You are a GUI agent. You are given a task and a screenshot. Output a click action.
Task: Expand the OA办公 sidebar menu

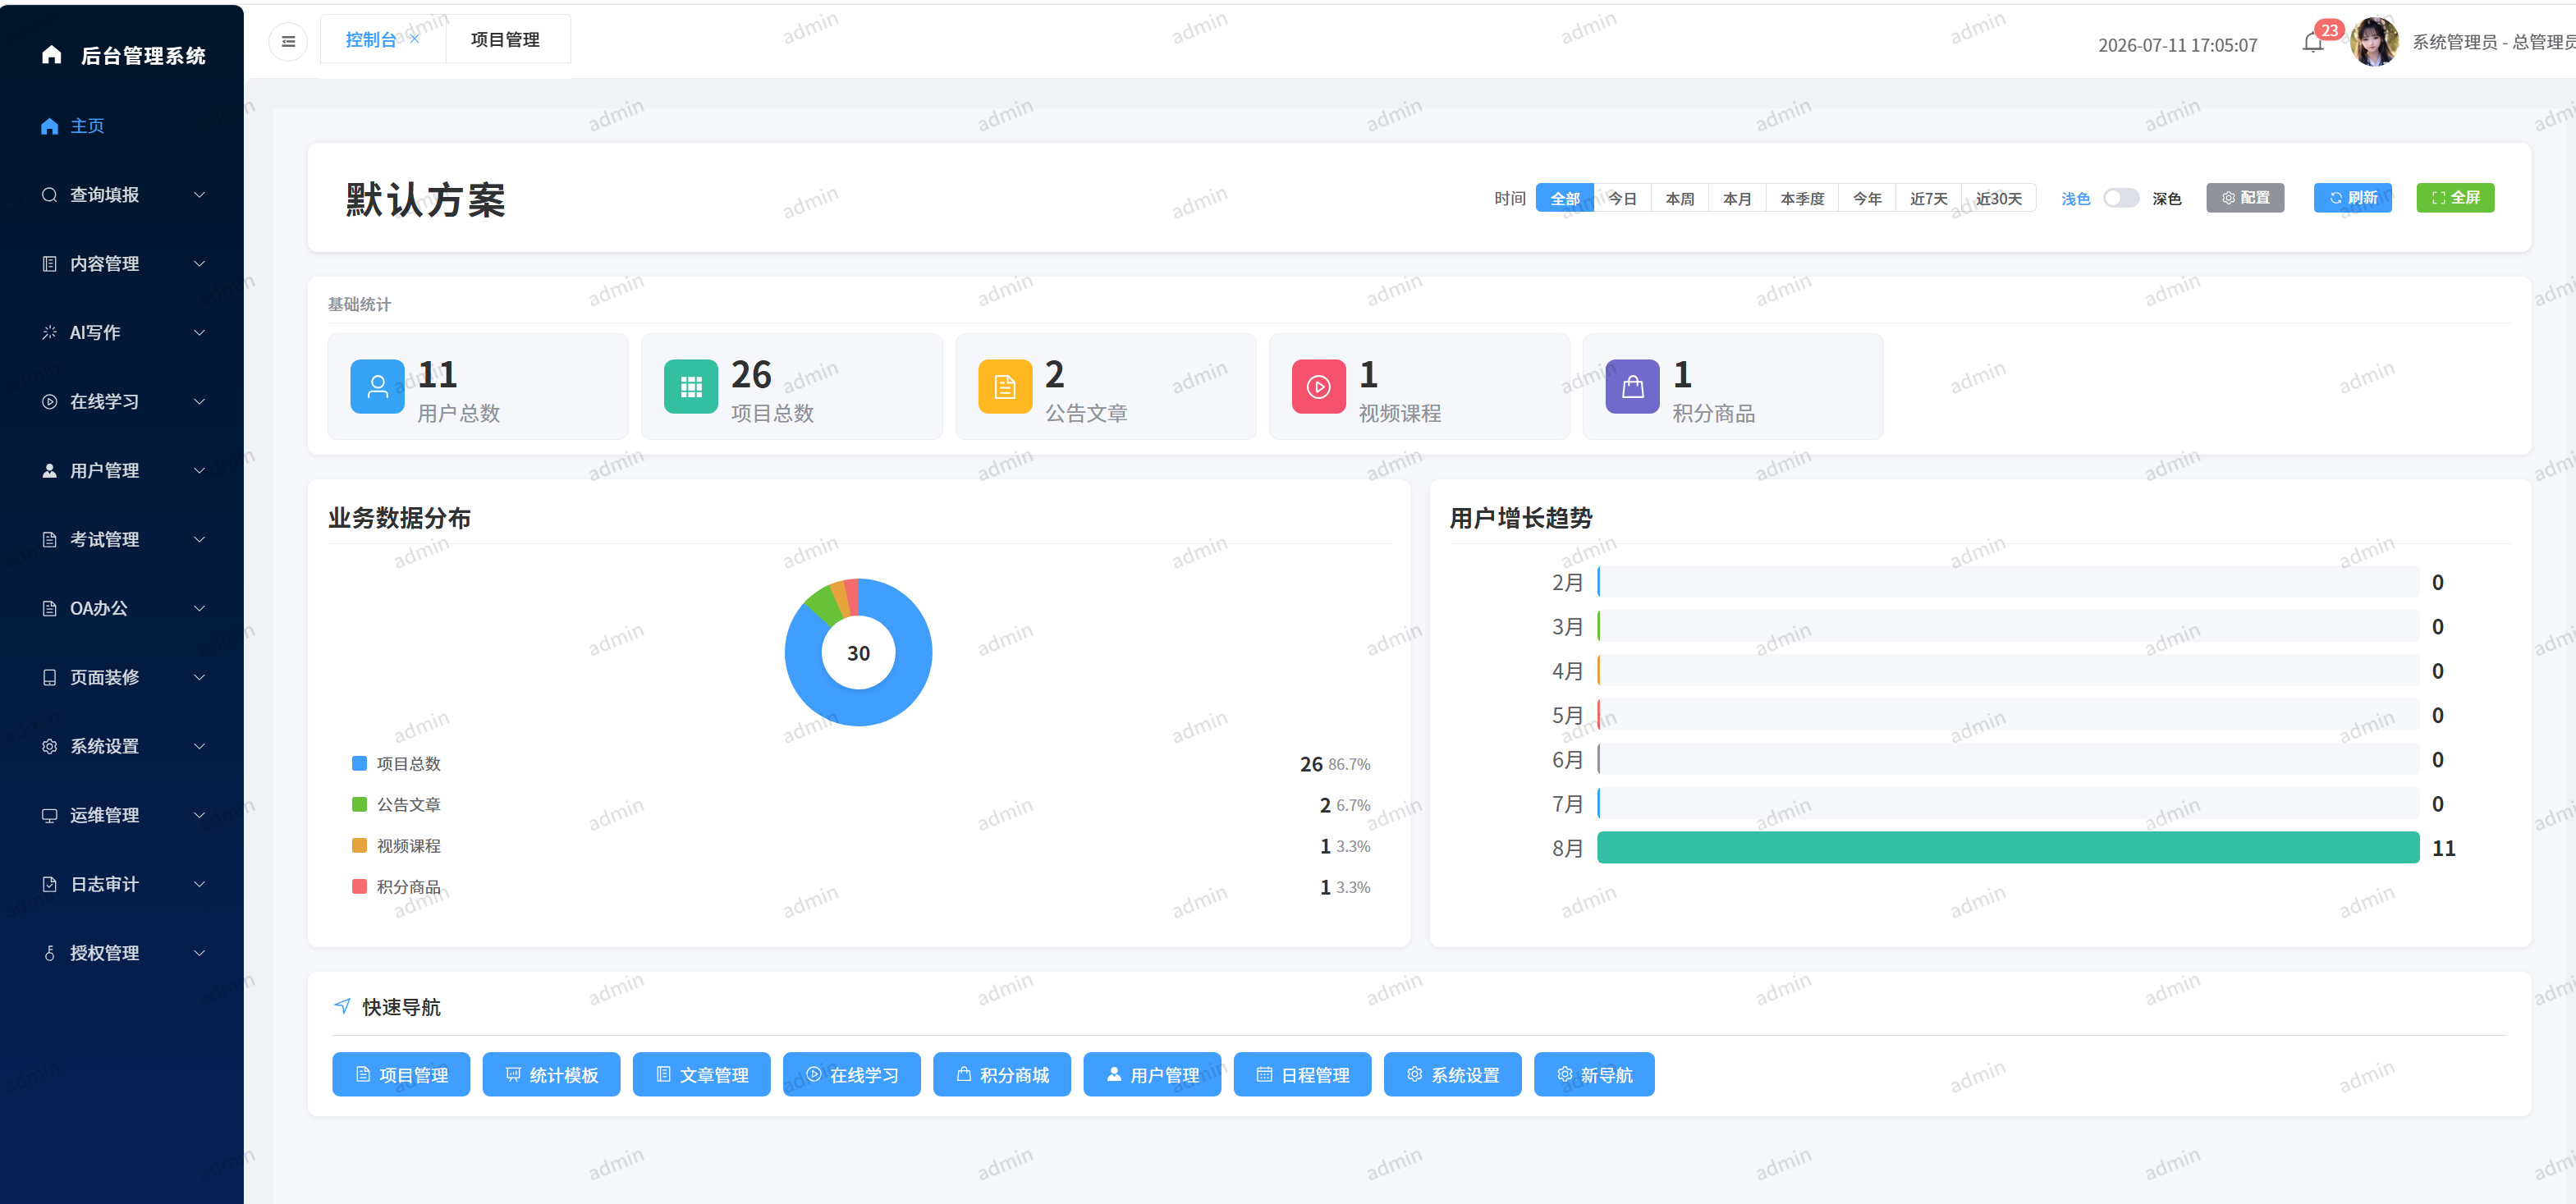(122, 609)
